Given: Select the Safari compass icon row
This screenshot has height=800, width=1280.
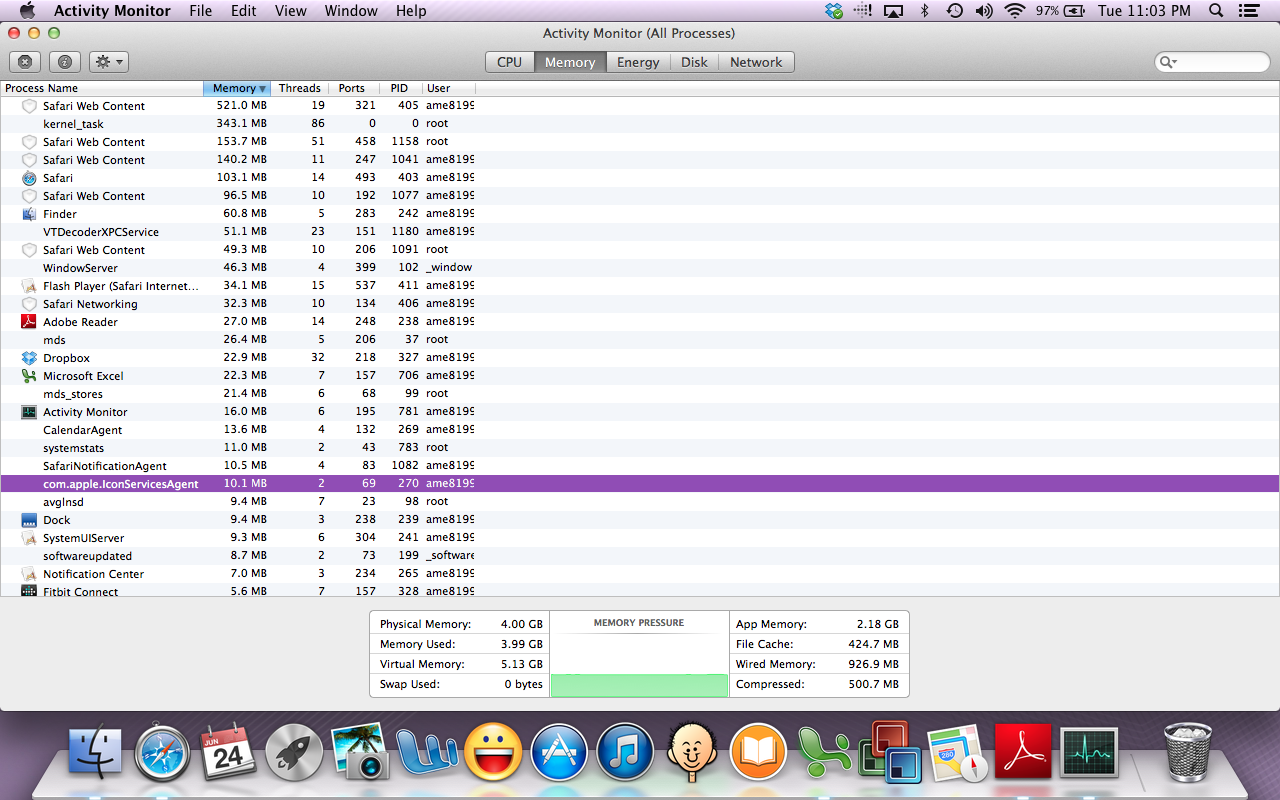Looking at the screenshot, I should pyautogui.click(x=29, y=178).
